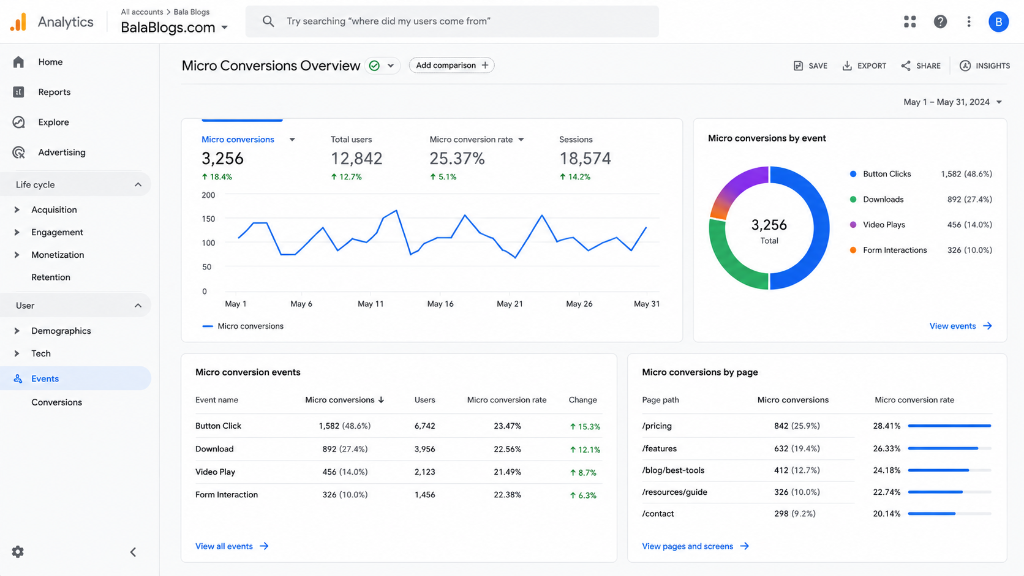The width and height of the screenshot is (1024, 576).
Task: Open the help question mark icon
Action: click(940, 22)
